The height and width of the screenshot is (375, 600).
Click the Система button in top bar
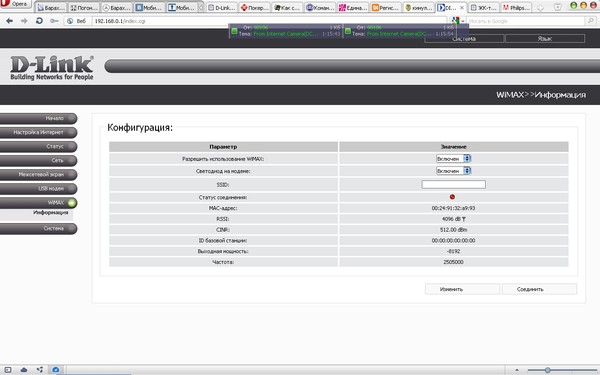[x=464, y=39]
